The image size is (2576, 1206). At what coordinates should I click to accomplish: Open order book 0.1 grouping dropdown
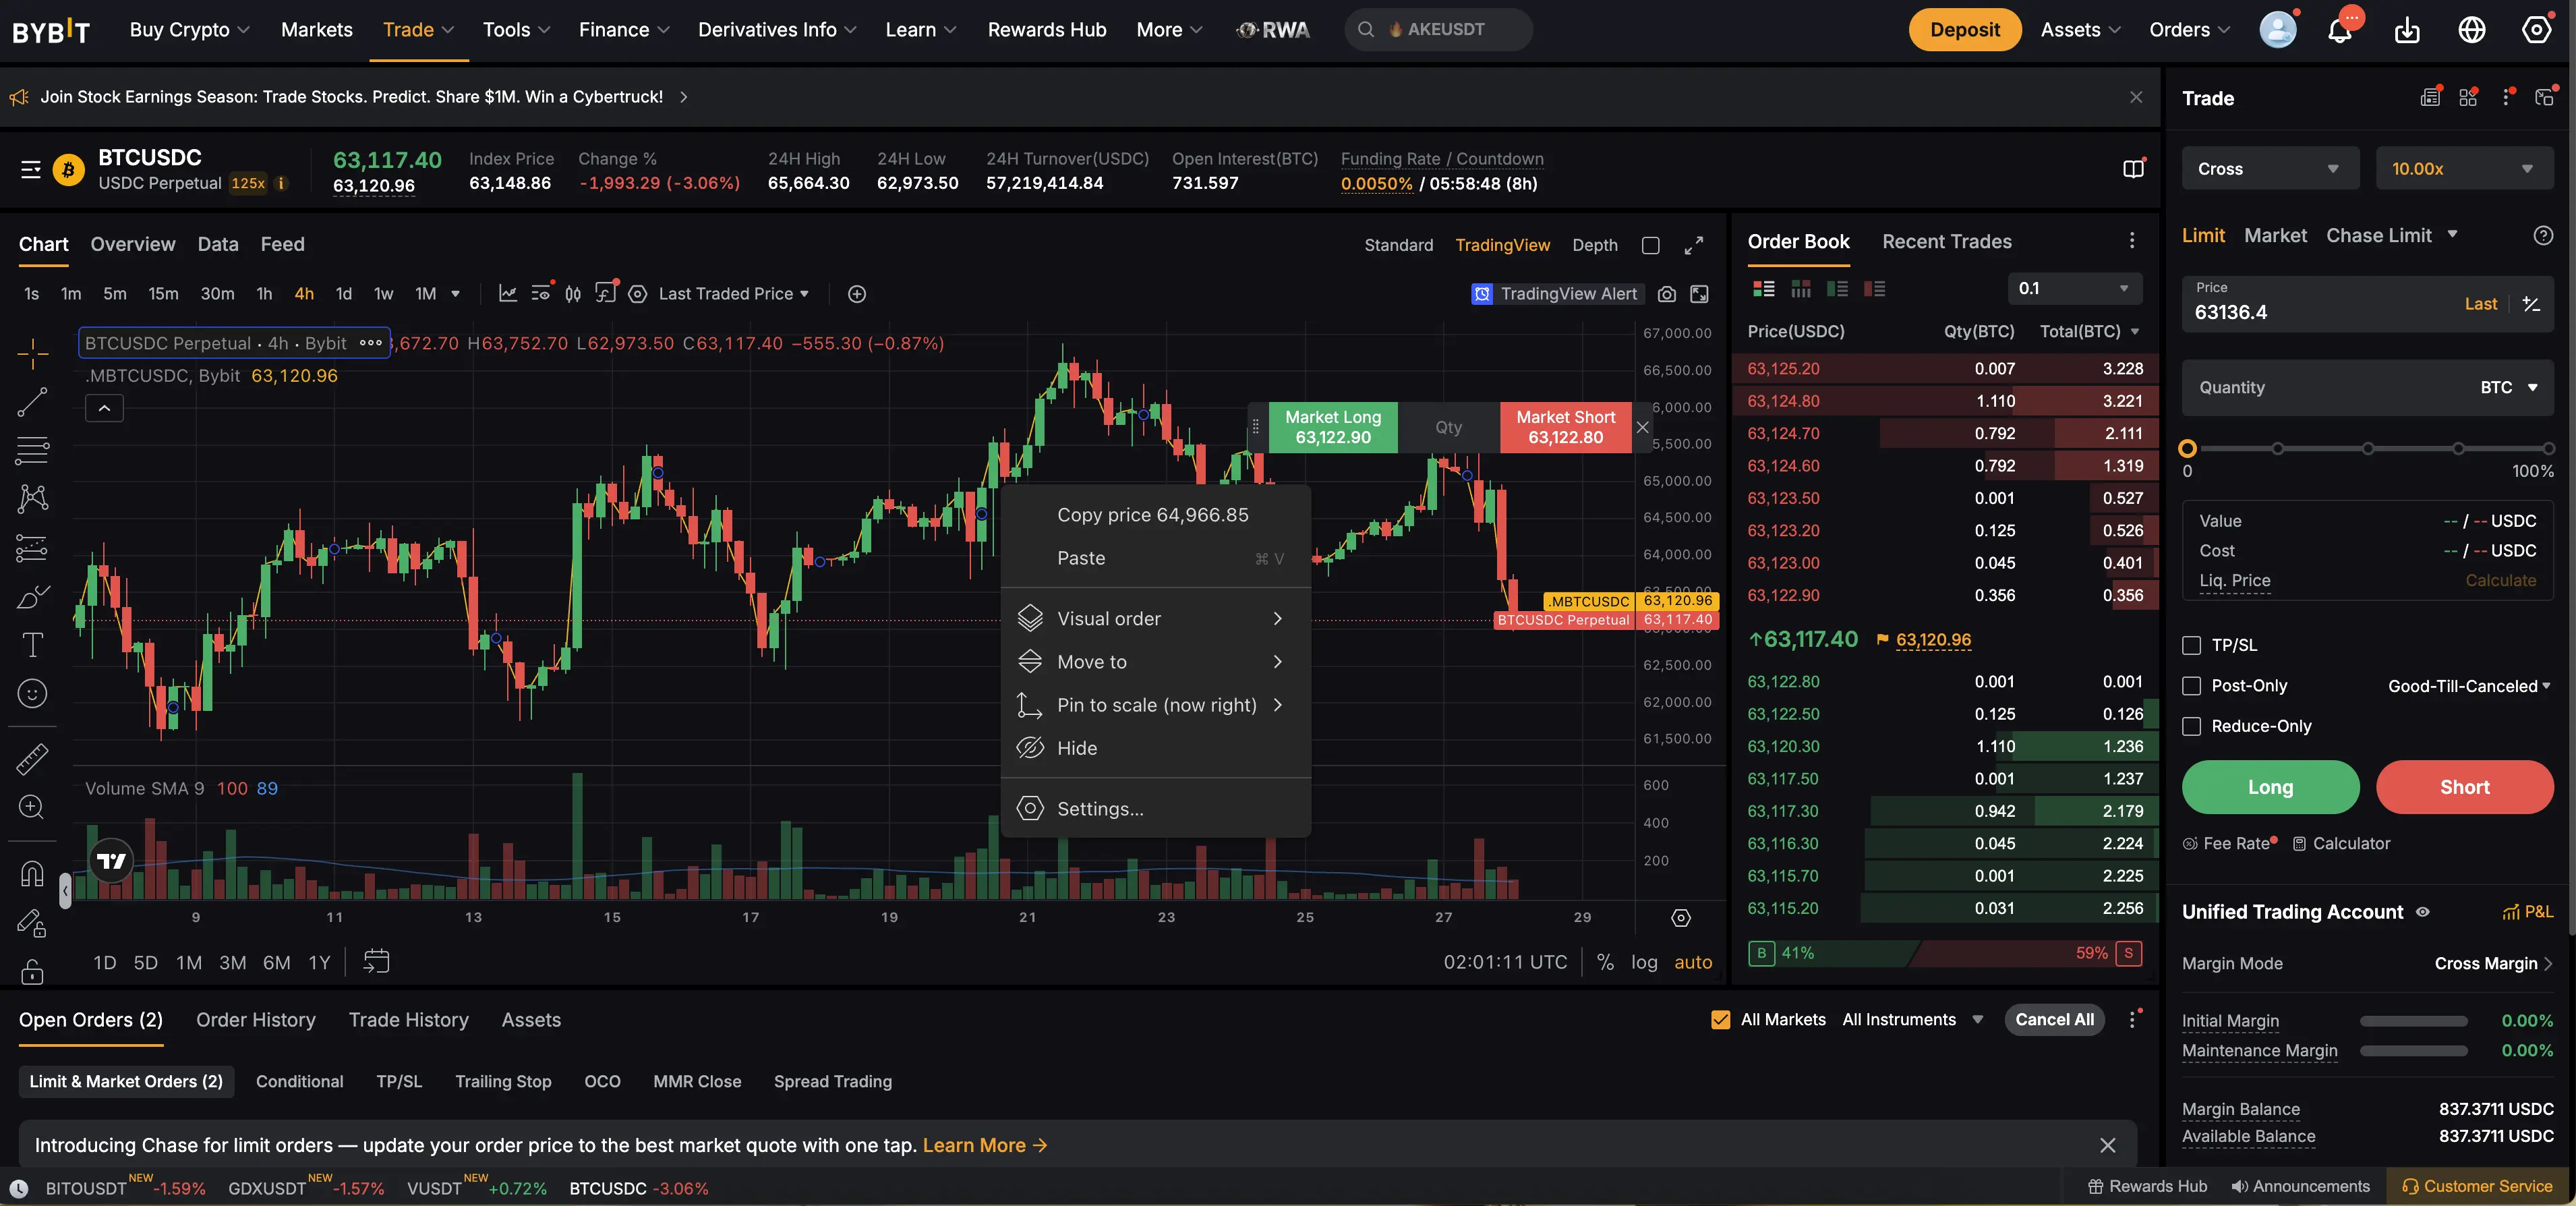pyautogui.click(x=2075, y=289)
